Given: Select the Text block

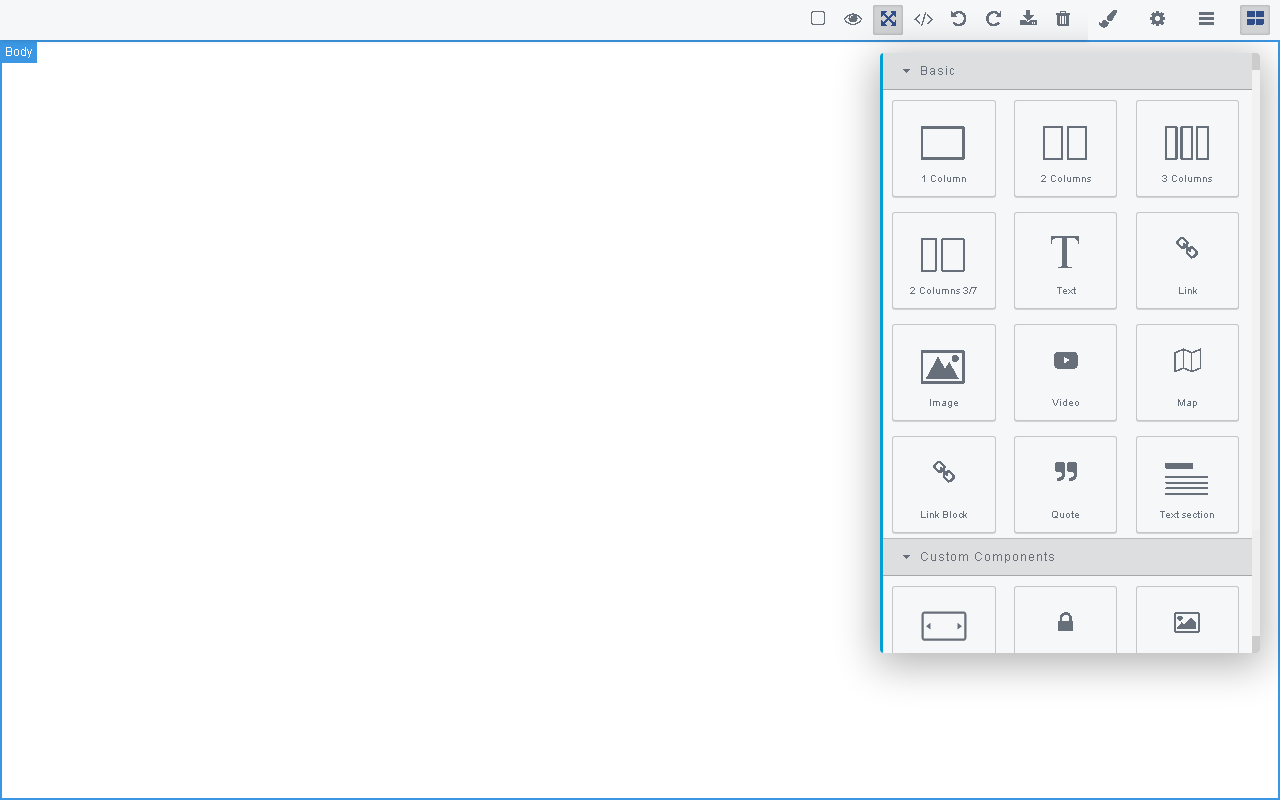Looking at the screenshot, I should [x=1065, y=260].
